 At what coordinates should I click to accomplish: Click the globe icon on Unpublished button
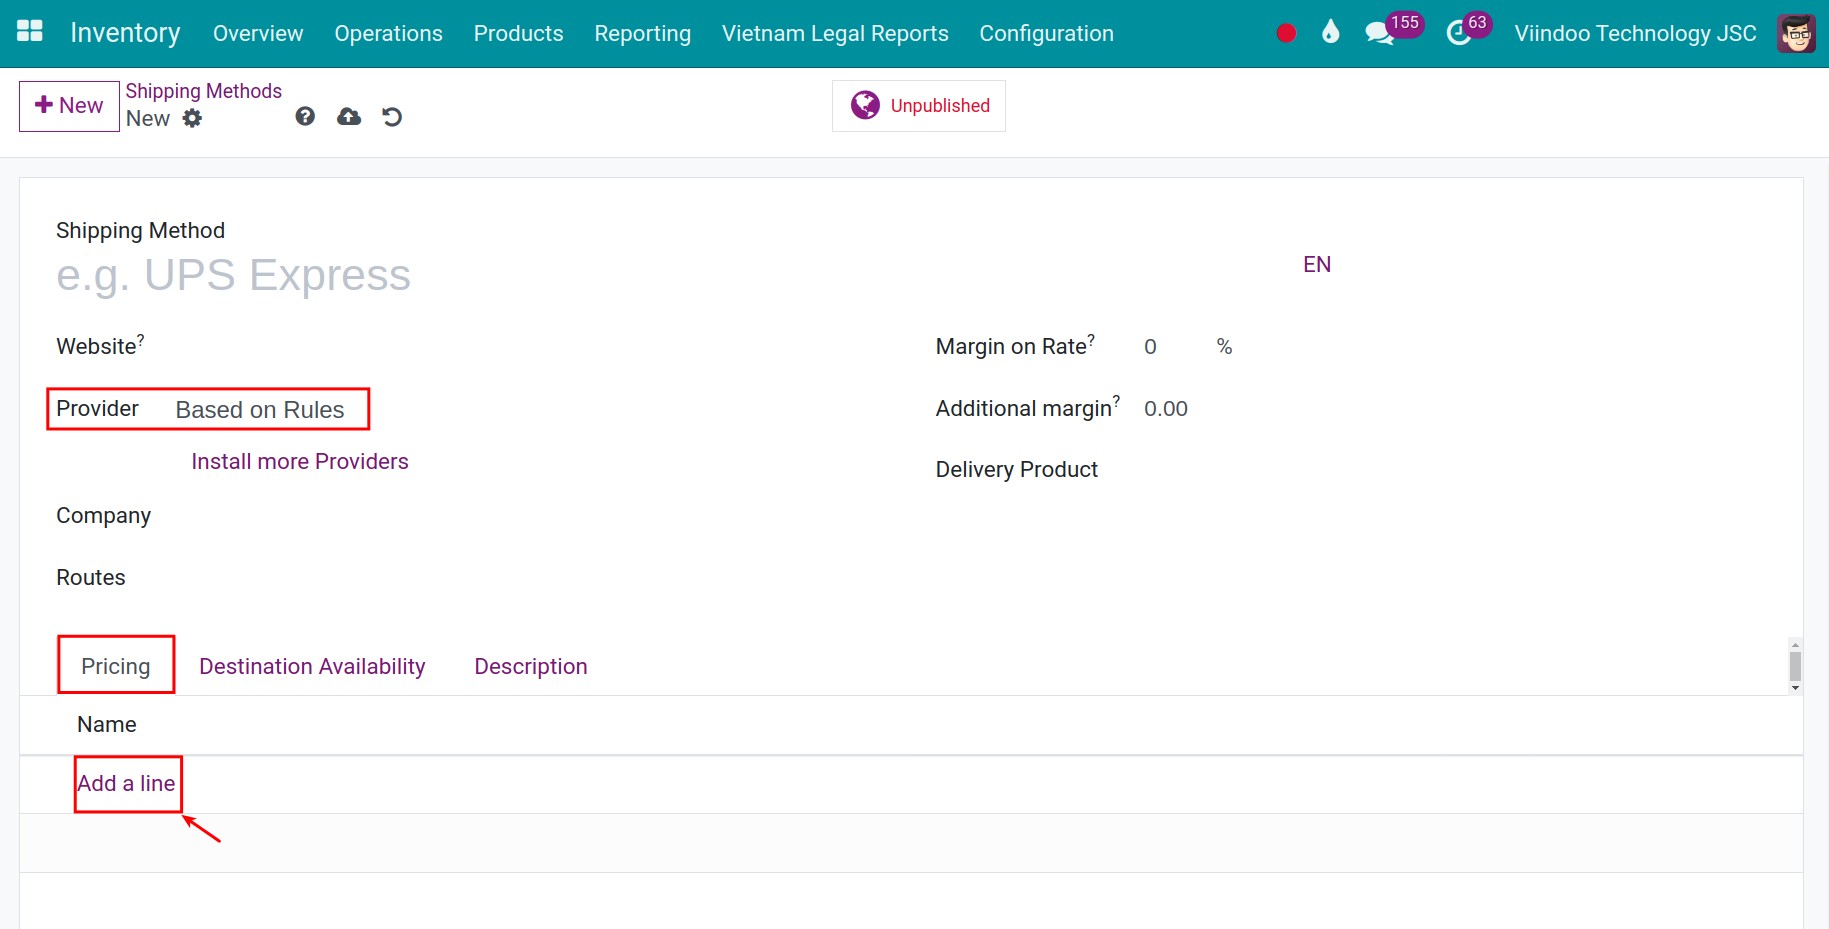coord(865,105)
